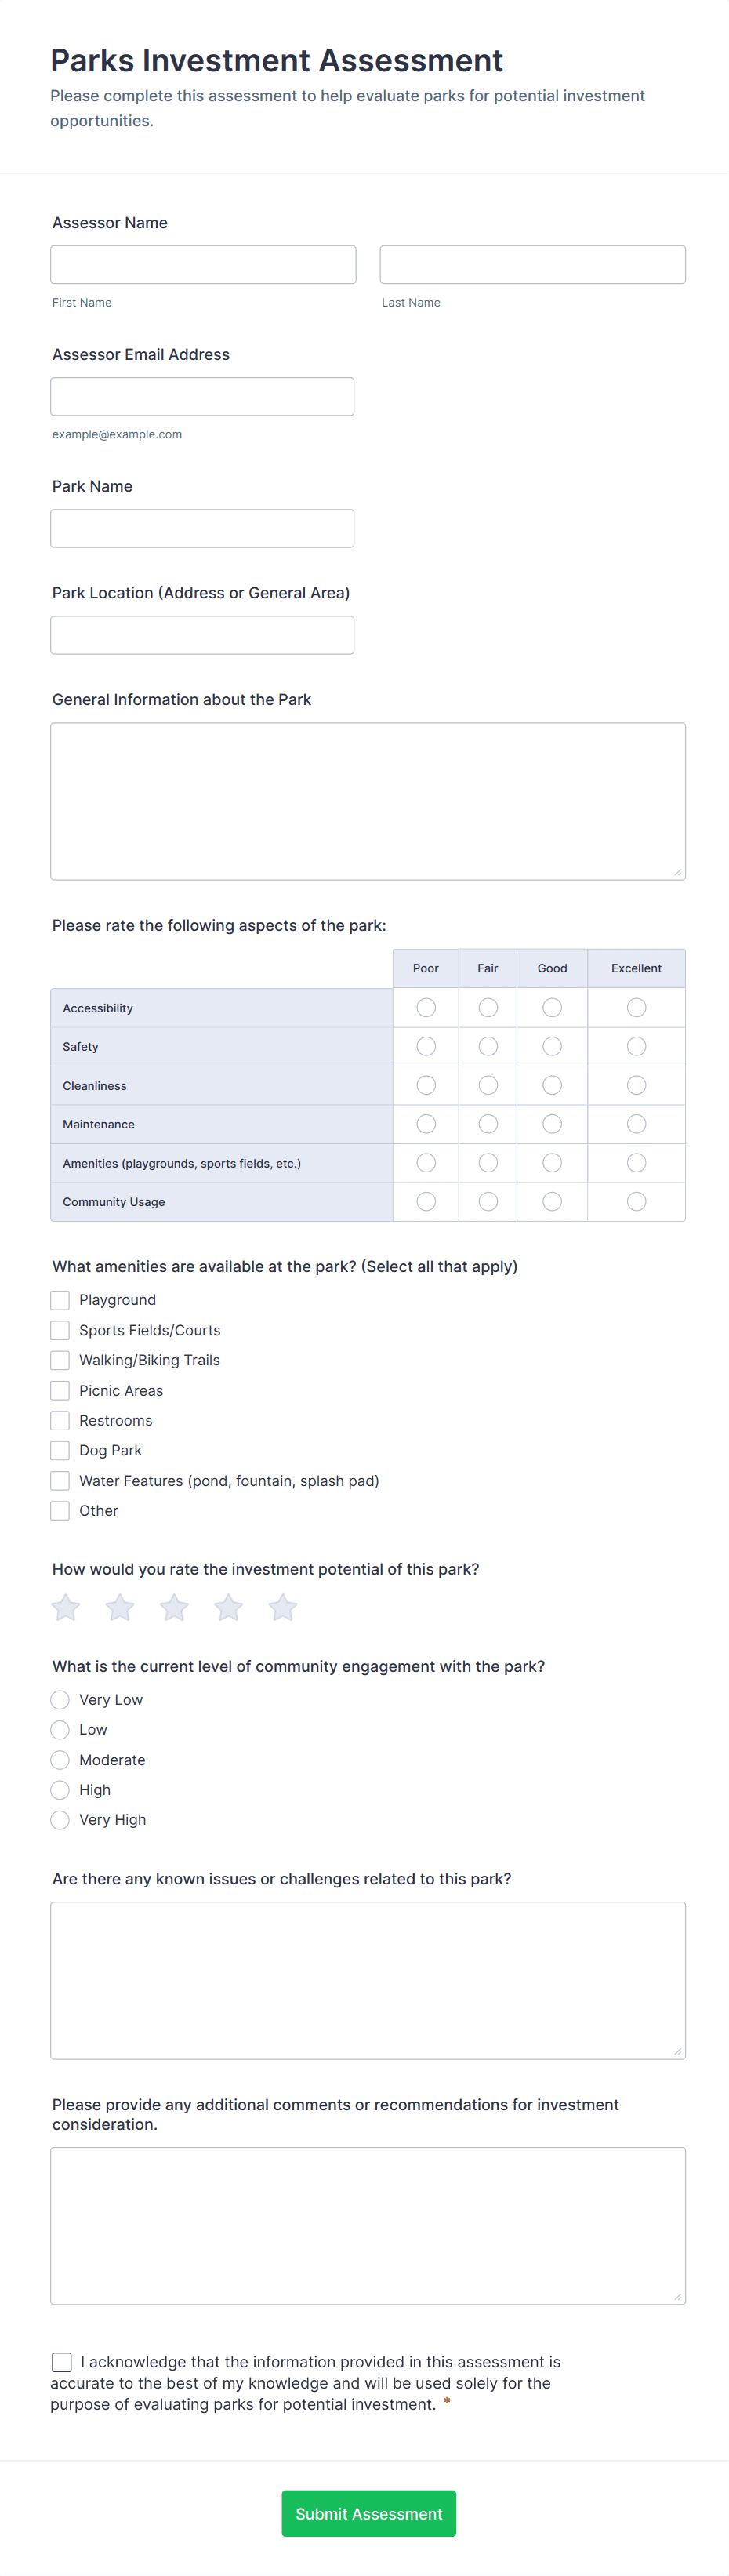Check the Playground amenity checkbox
729x2576 pixels.
(59, 1300)
